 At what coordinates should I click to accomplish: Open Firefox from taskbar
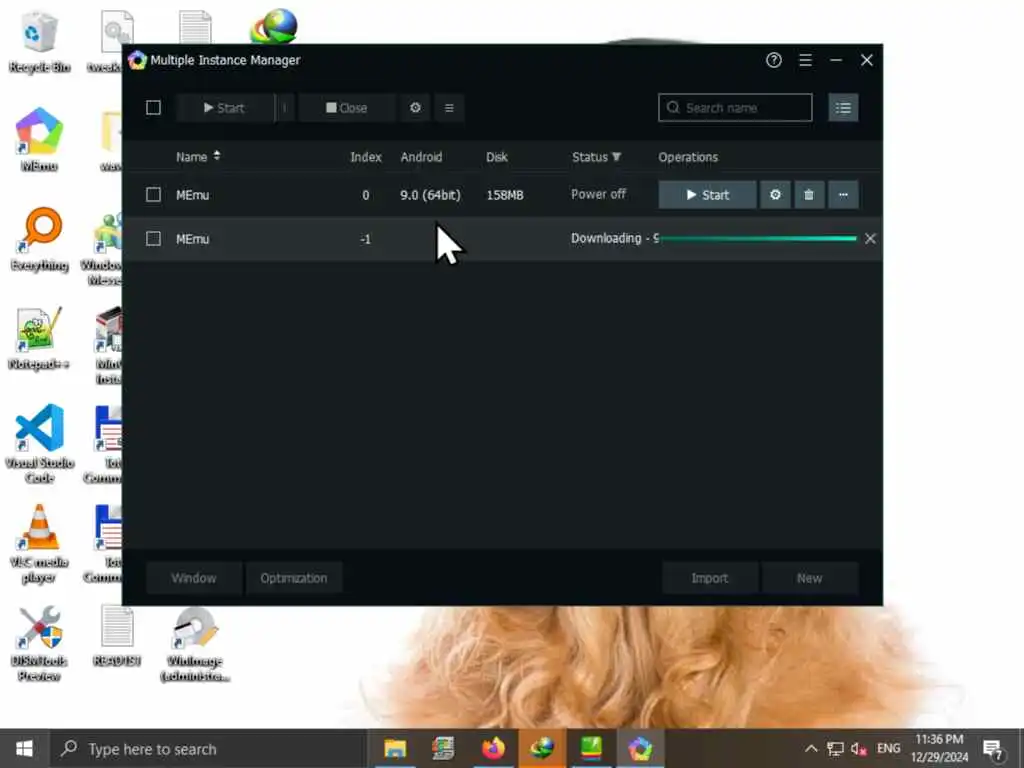(x=493, y=748)
